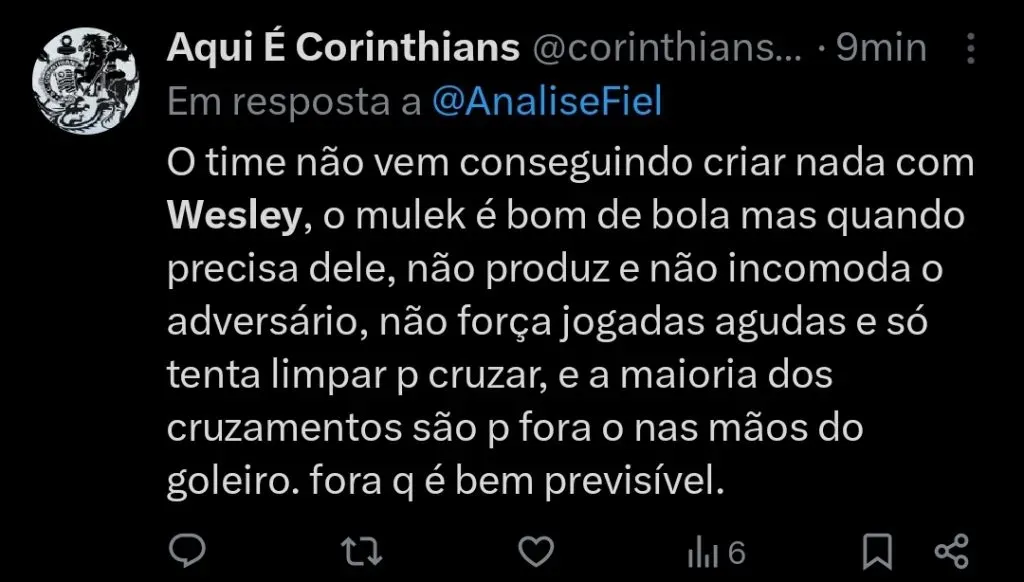1024x582 pixels.
Task: Click the 9min timestamp
Action: click(881, 47)
